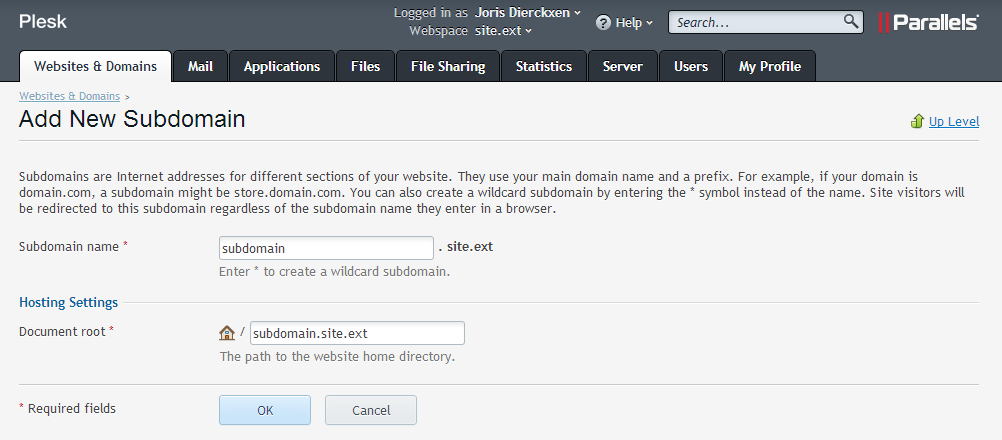Open the site.ext webspace dropdown

(x=503, y=31)
